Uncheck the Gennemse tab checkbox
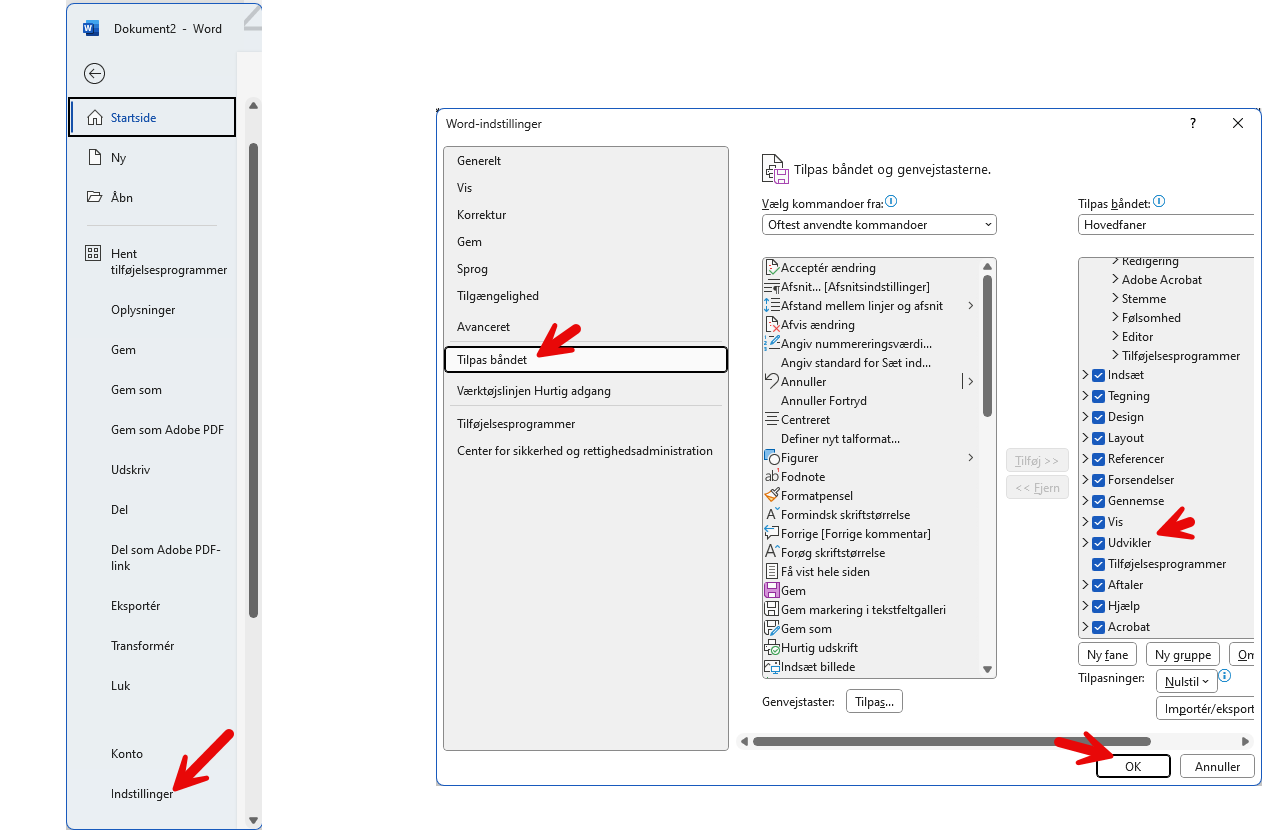The width and height of the screenshot is (1286, 830). coord(1098,501)
